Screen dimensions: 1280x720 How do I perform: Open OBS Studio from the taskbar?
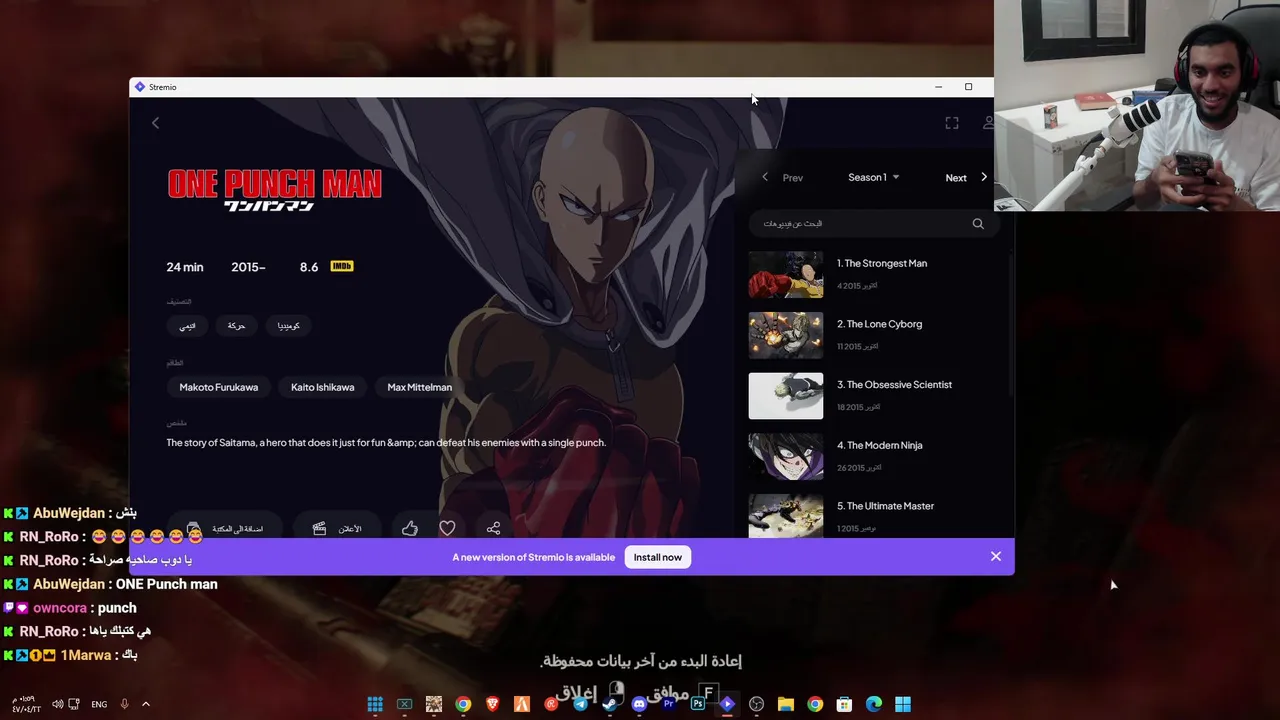pyautogui.click(x=756, y=704)
